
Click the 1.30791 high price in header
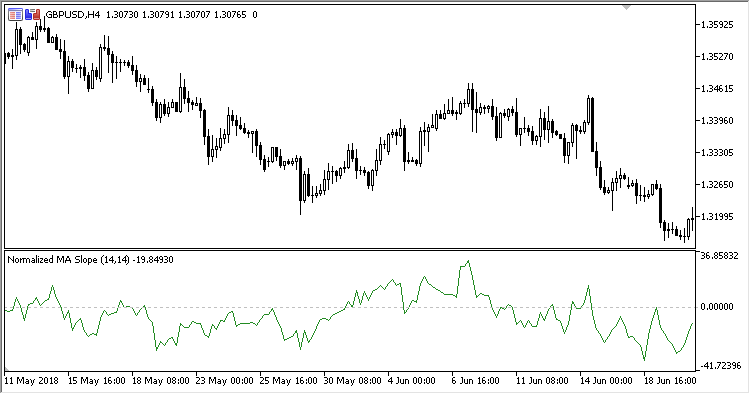158,15
